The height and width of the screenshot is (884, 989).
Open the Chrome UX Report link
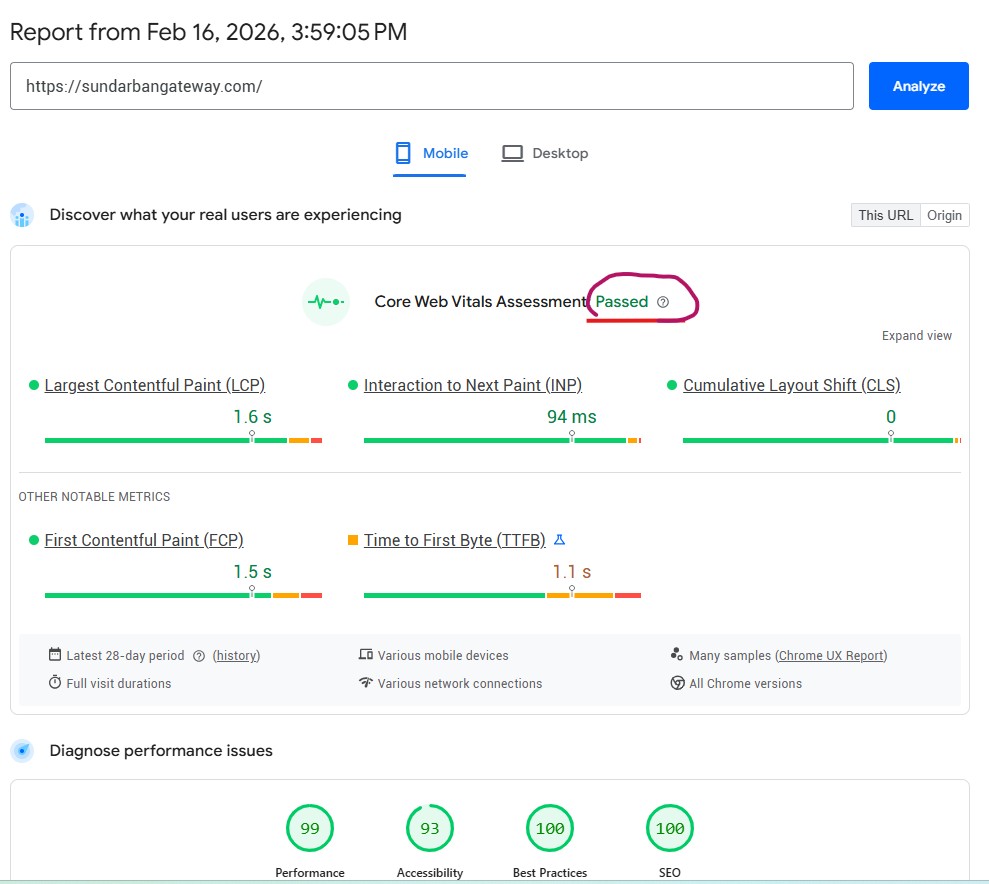(x=832, y=656)
